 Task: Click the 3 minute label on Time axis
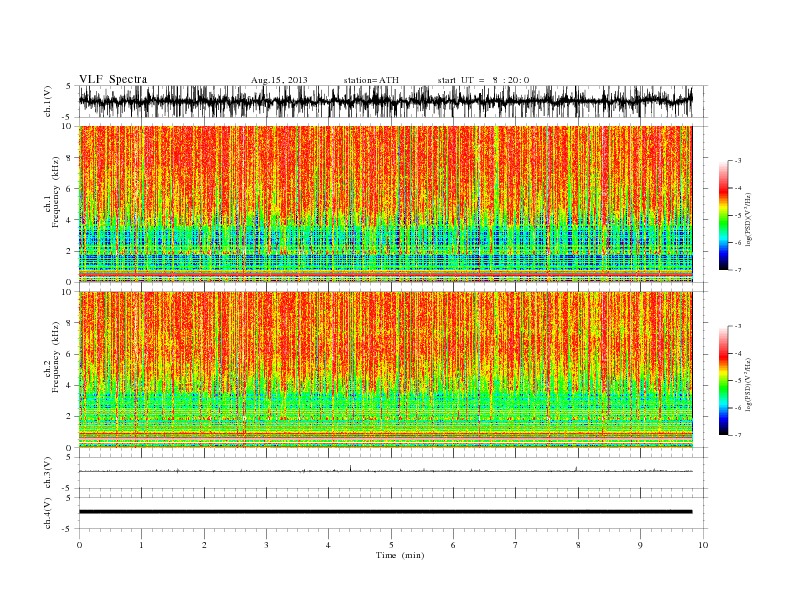click(x=266, y=545)
